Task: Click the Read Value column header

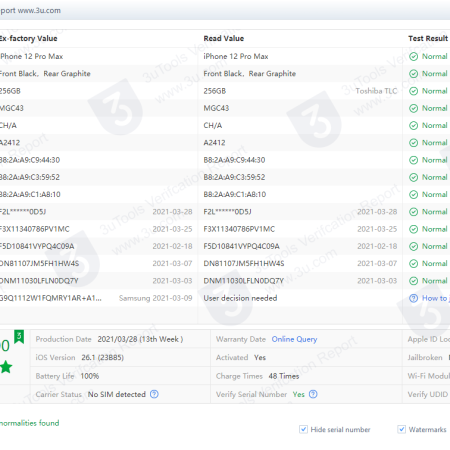Action: [224, 39]
